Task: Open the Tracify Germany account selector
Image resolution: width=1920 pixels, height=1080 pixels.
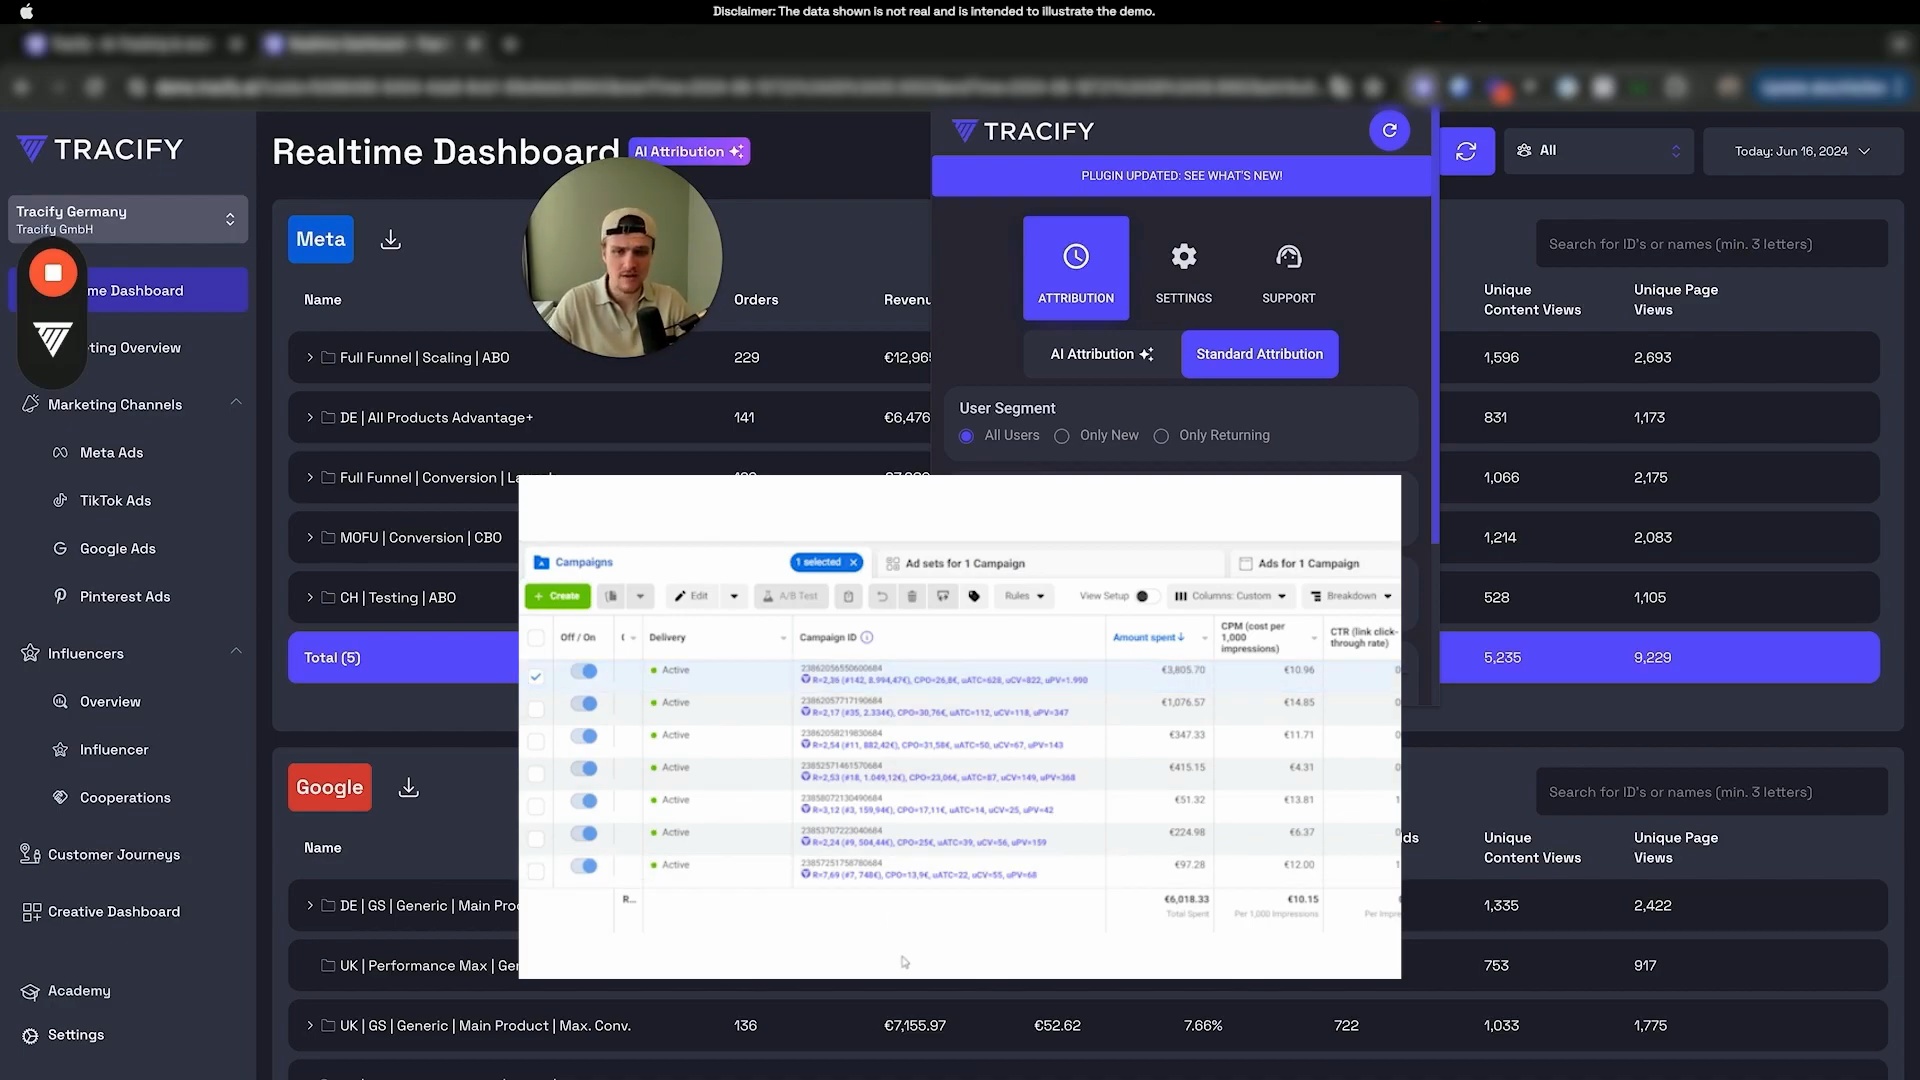Action: pyautogui.click(x=128, y=219)
